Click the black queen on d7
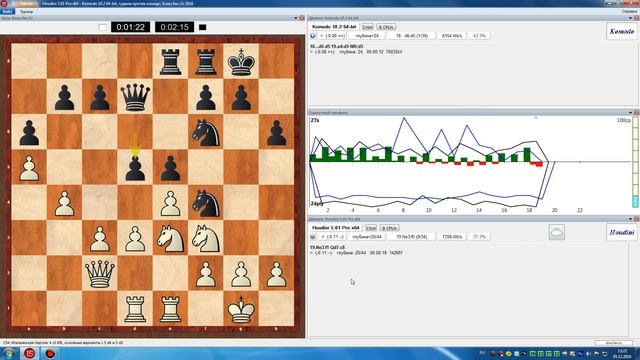 click(135, 97)
